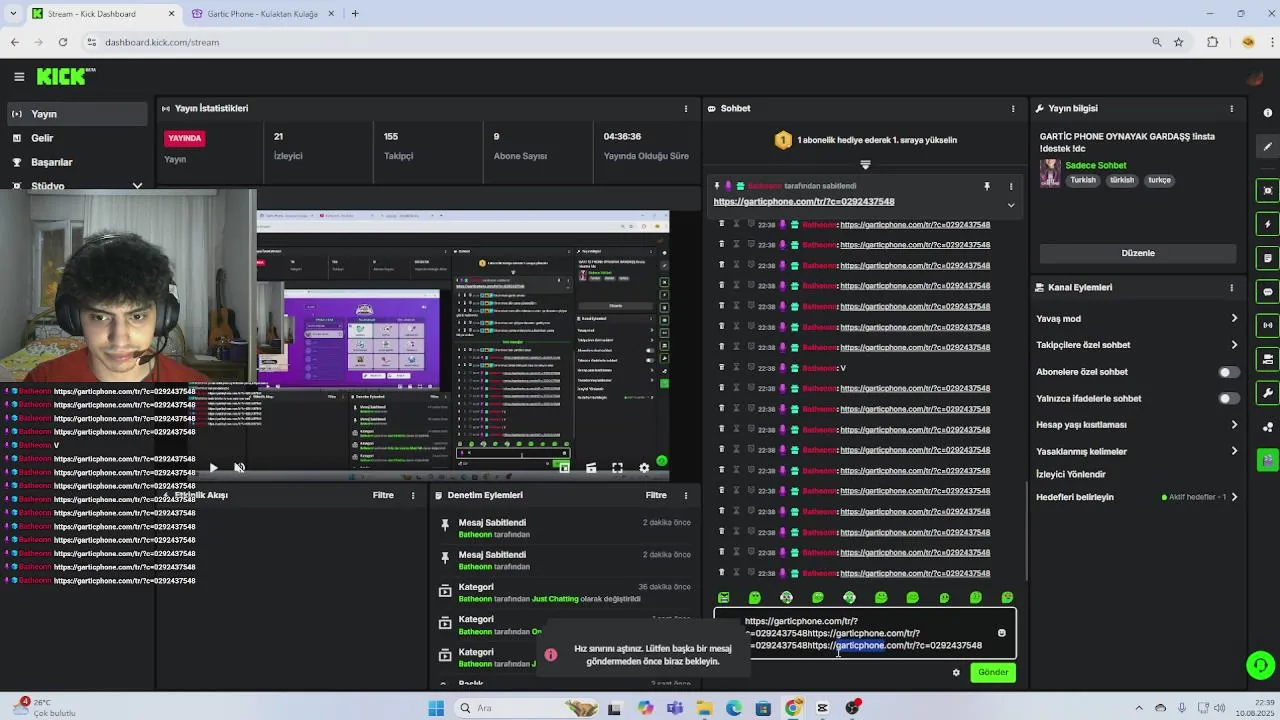
Task: Click the Gönder send button
Action: tap(993, 672)
